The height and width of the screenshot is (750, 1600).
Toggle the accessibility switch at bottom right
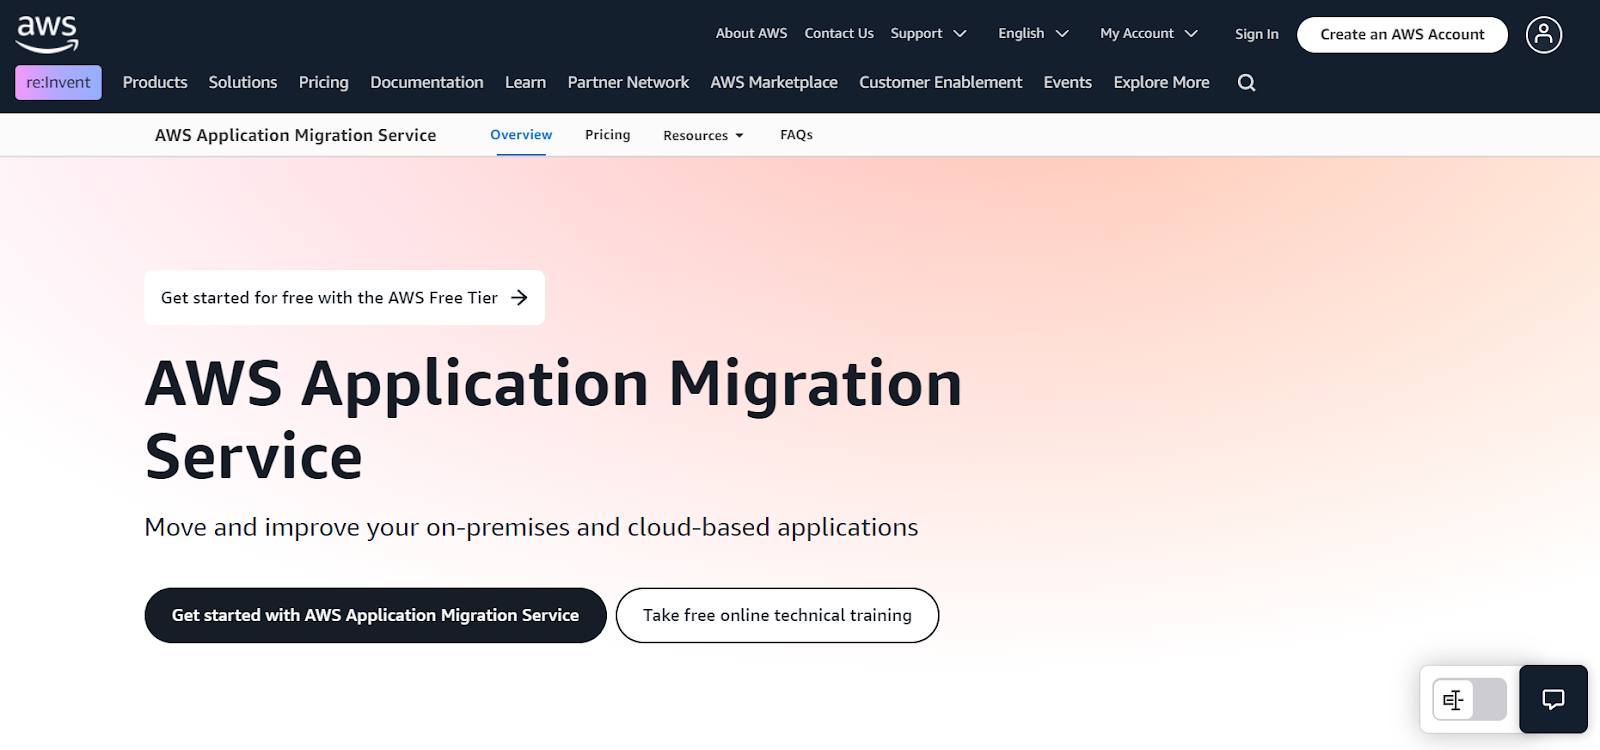click(1469, 699)
